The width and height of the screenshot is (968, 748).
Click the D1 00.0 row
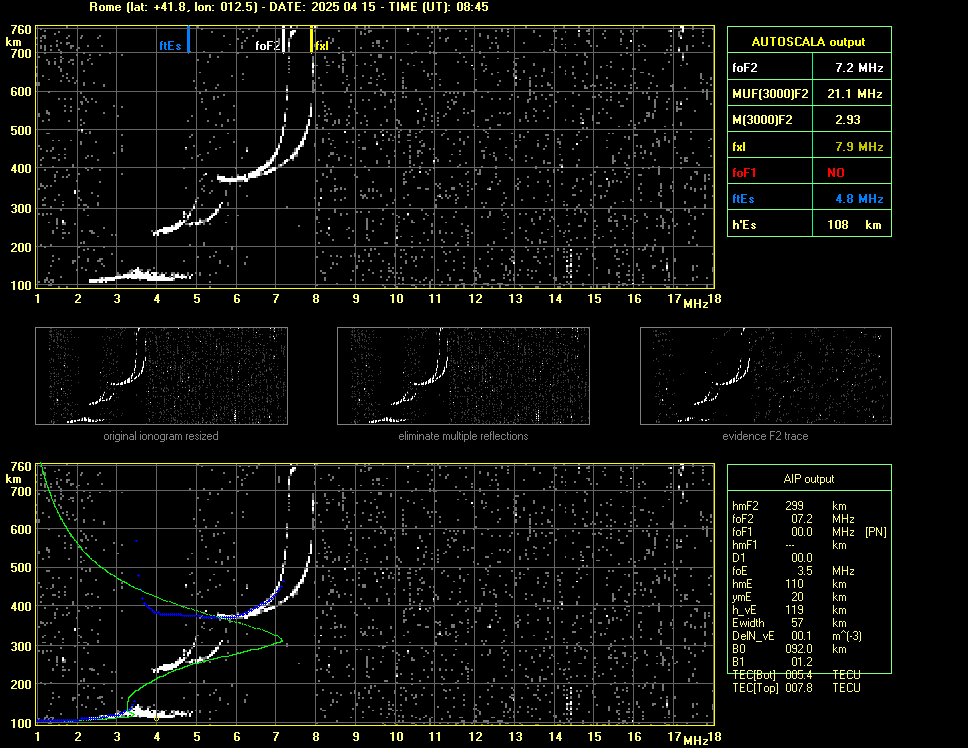click(x=772, y=557)
